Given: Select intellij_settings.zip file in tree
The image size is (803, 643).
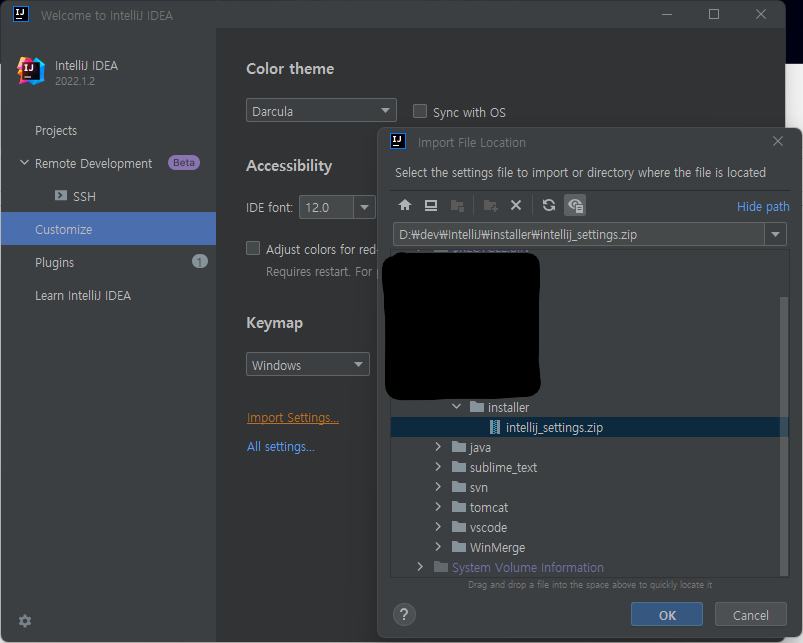Looking at the screenshot, I should click(x=589, y=427).
